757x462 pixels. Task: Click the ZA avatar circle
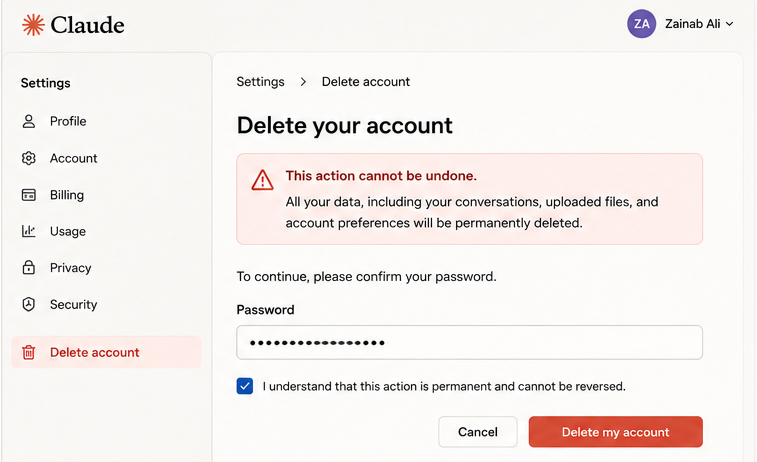642,24
